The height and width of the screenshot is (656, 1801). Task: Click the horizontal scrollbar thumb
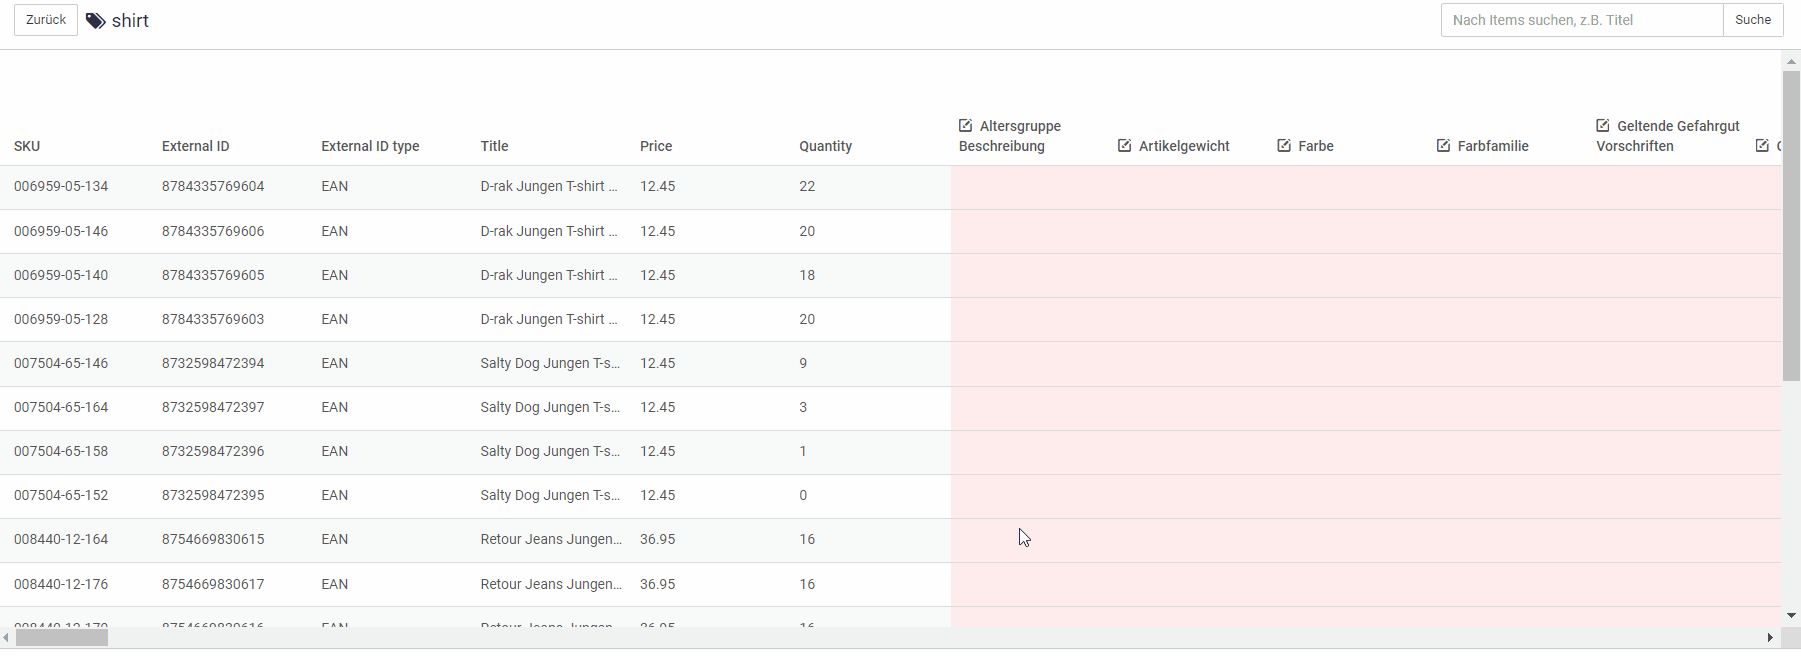coord(62,638)
